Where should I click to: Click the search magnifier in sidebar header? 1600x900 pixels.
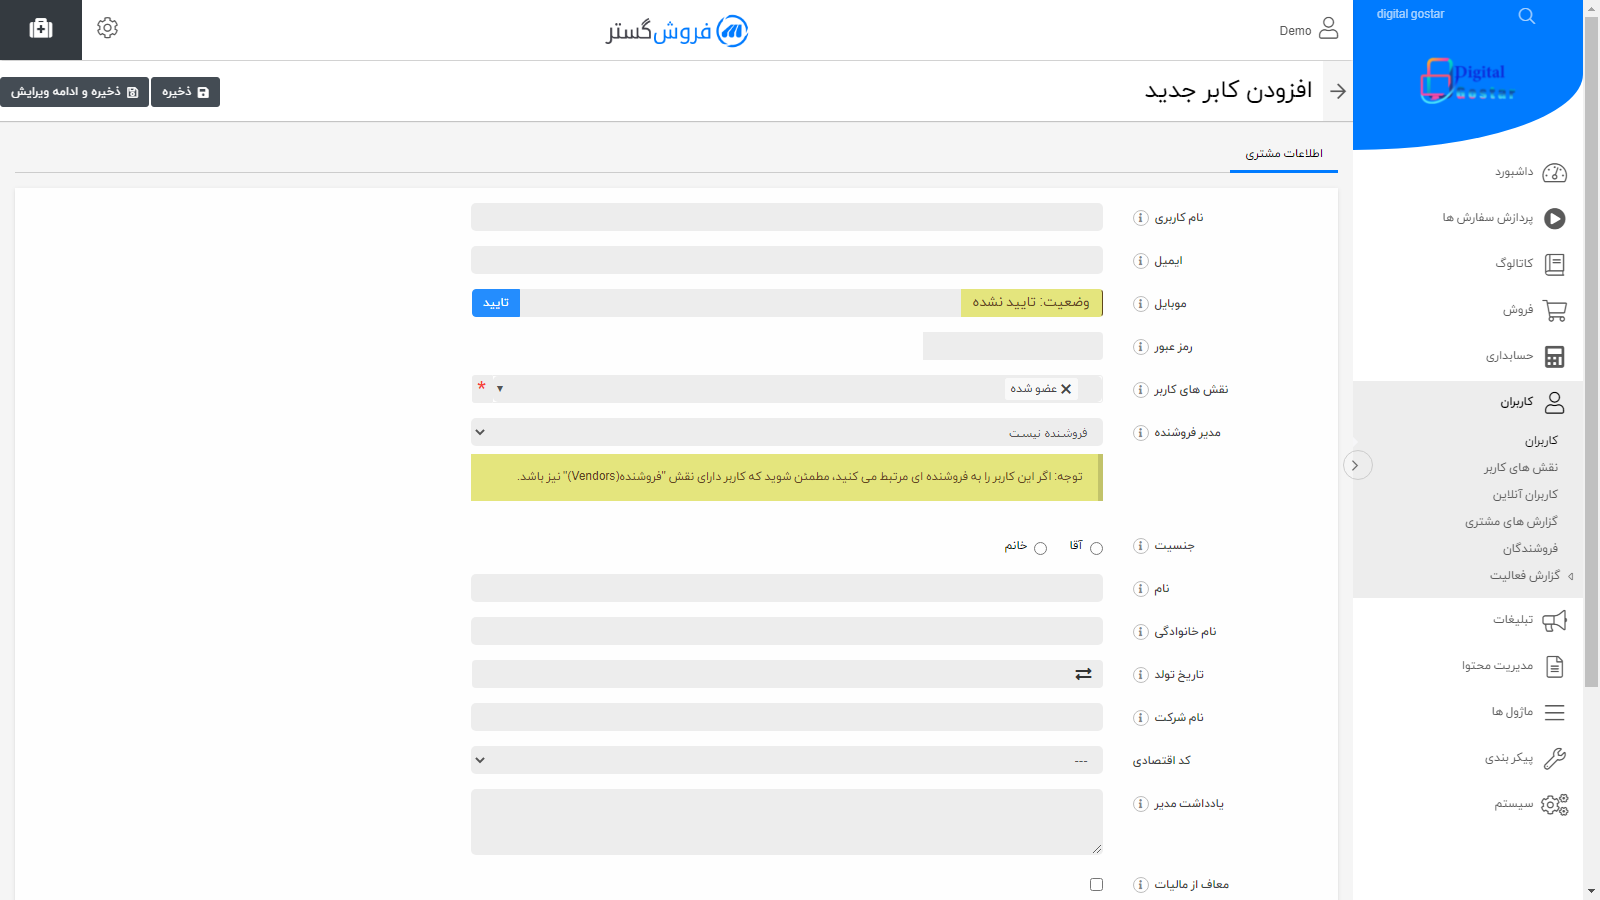point(1526,16)
